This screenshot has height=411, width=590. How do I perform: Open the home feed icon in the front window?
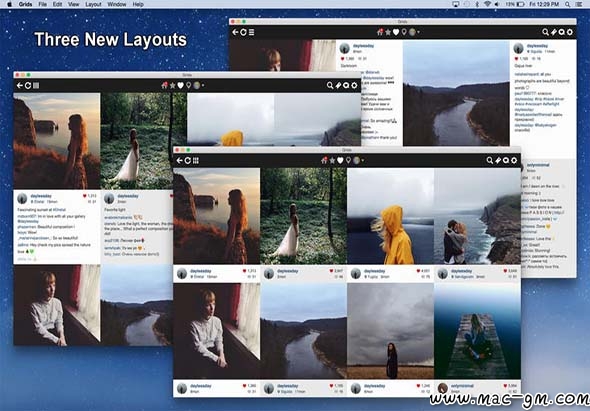coord(324,160)
